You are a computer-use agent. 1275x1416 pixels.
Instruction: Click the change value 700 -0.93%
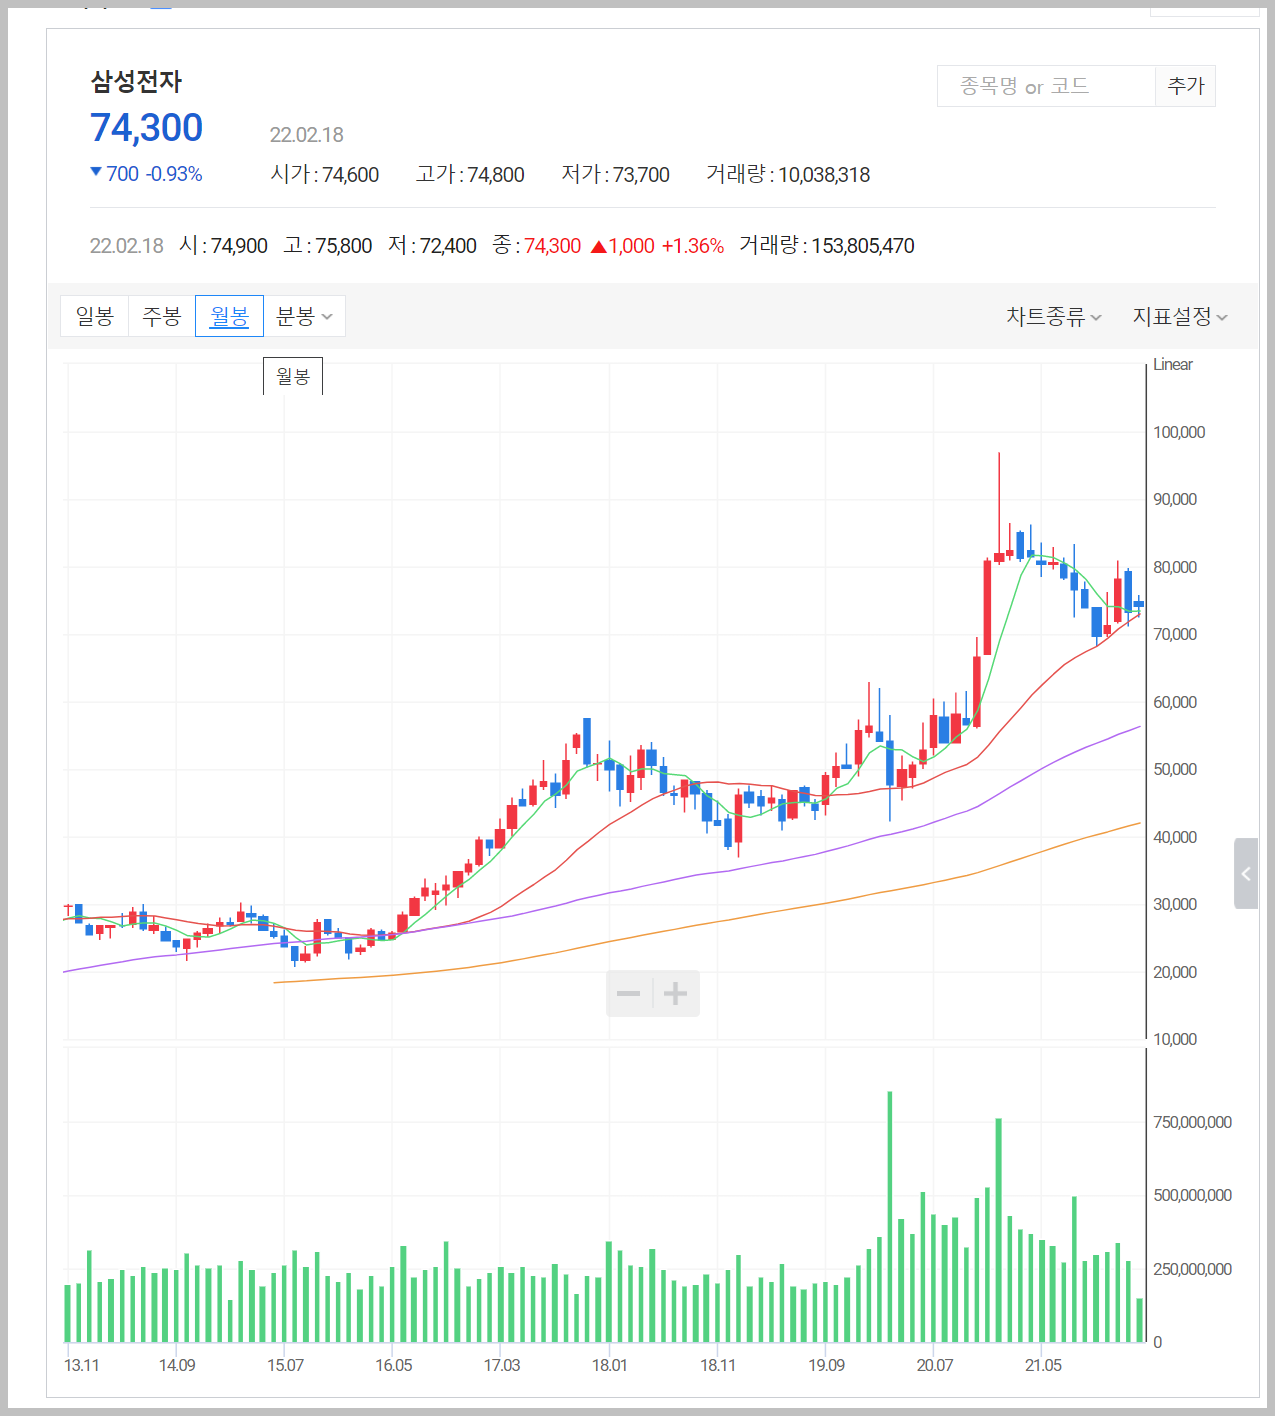tap(147, 174)
